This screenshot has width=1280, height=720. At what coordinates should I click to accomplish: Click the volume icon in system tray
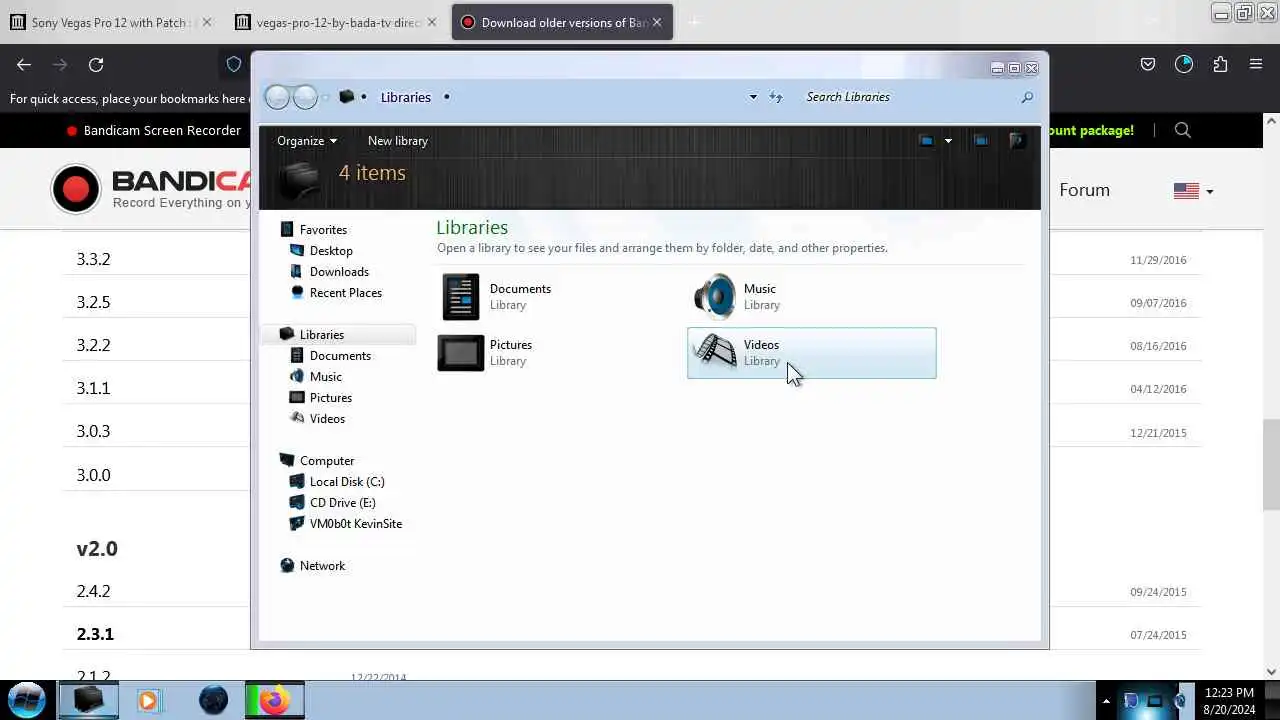[x=1181, y=701]
